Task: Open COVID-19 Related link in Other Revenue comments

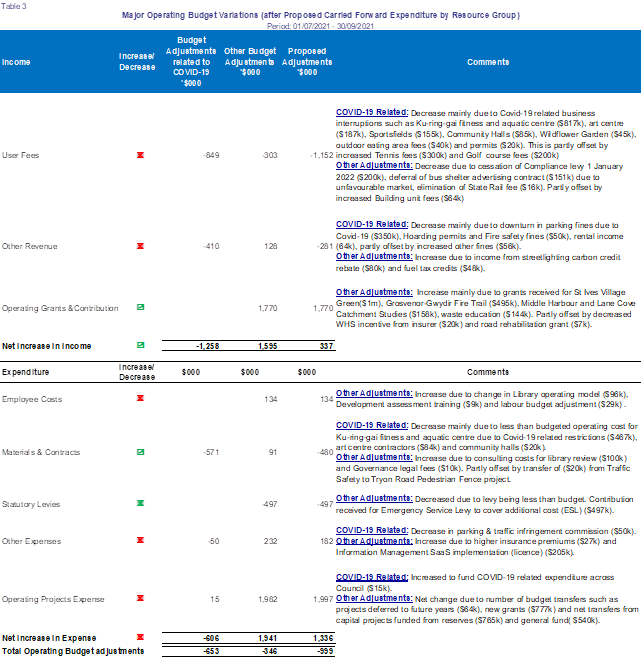Action: [372, 225]
